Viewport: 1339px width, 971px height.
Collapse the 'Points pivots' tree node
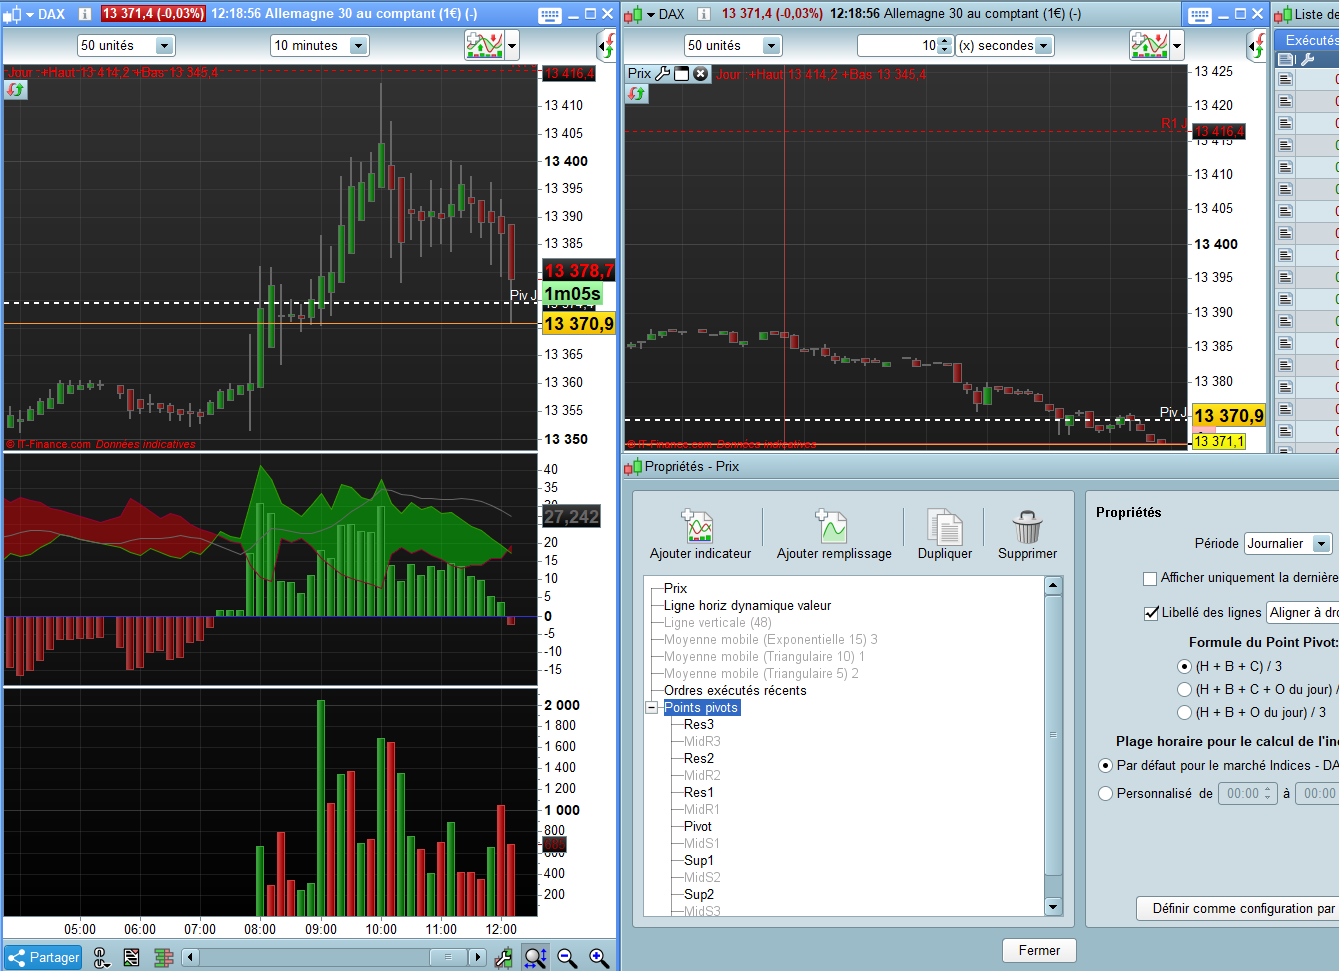pos(652,707)
